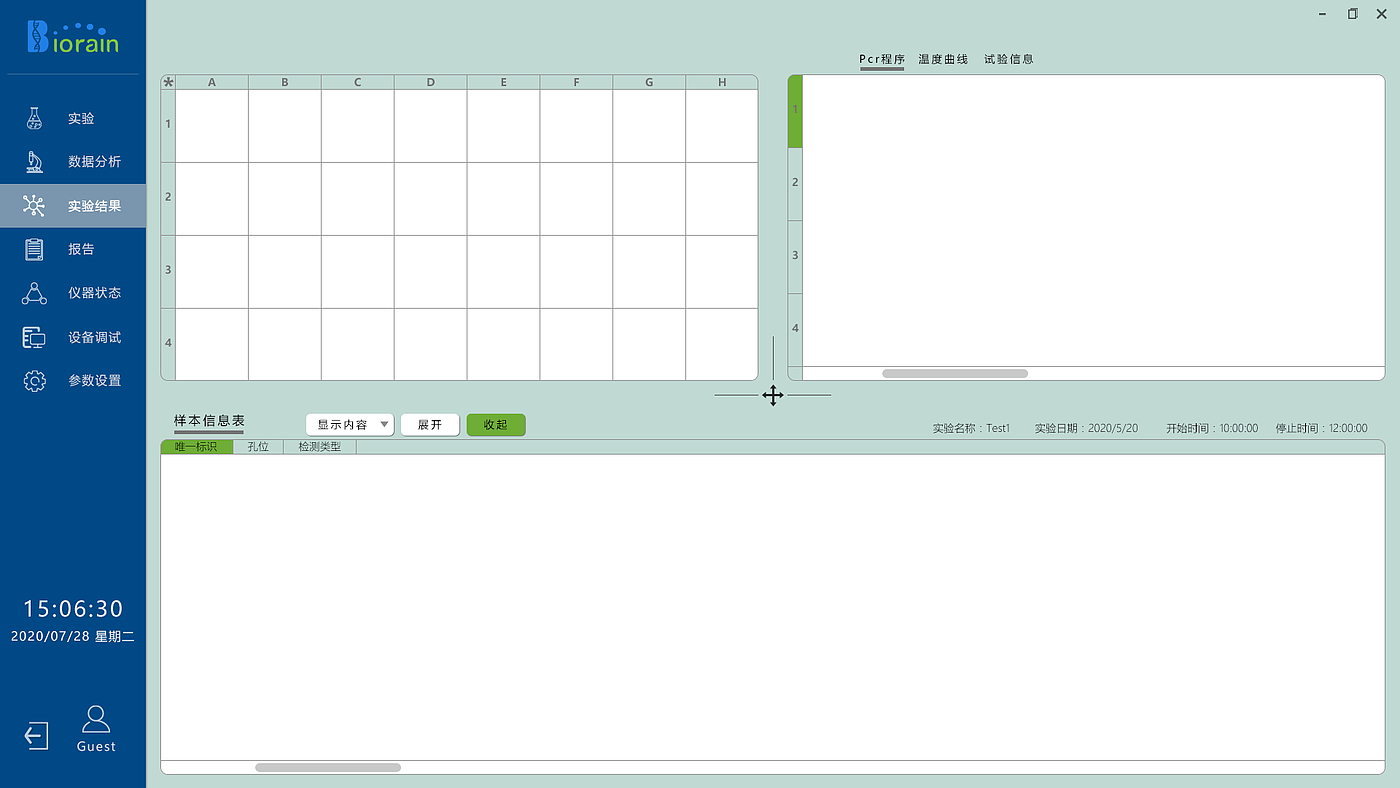This screenshot has width=1400, height=788.
Task: Open 仪器状态 triangle nodes icon
Action: click(35, 293)
